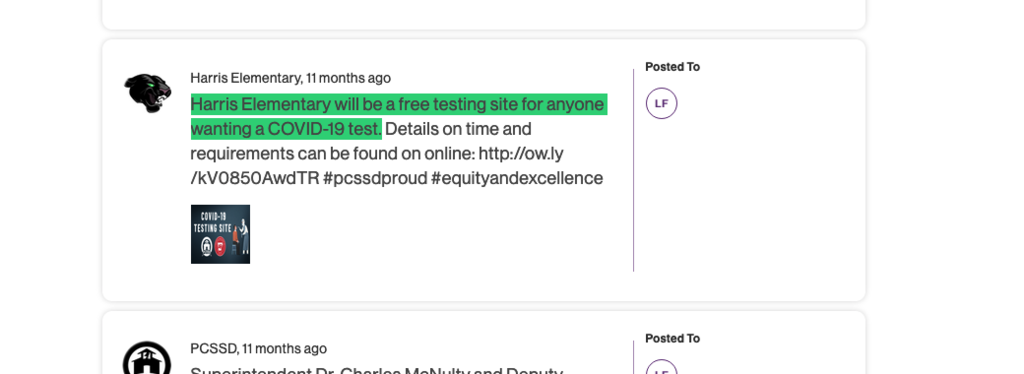This screenshot has width=1024, height=374.
Task: Select the LF badge in PCSSD post
Action: [x=662, y=367]
